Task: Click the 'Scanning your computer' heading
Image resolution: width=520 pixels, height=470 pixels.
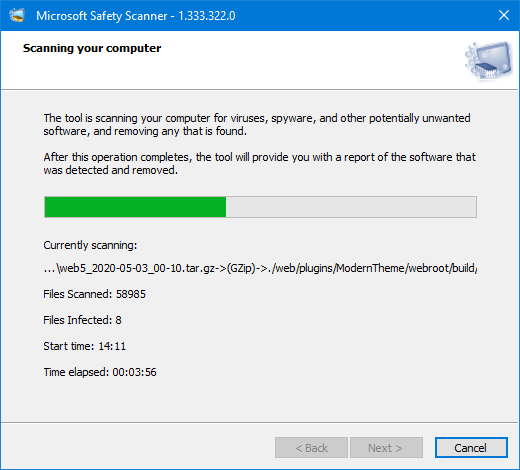Action: point(92,48)
